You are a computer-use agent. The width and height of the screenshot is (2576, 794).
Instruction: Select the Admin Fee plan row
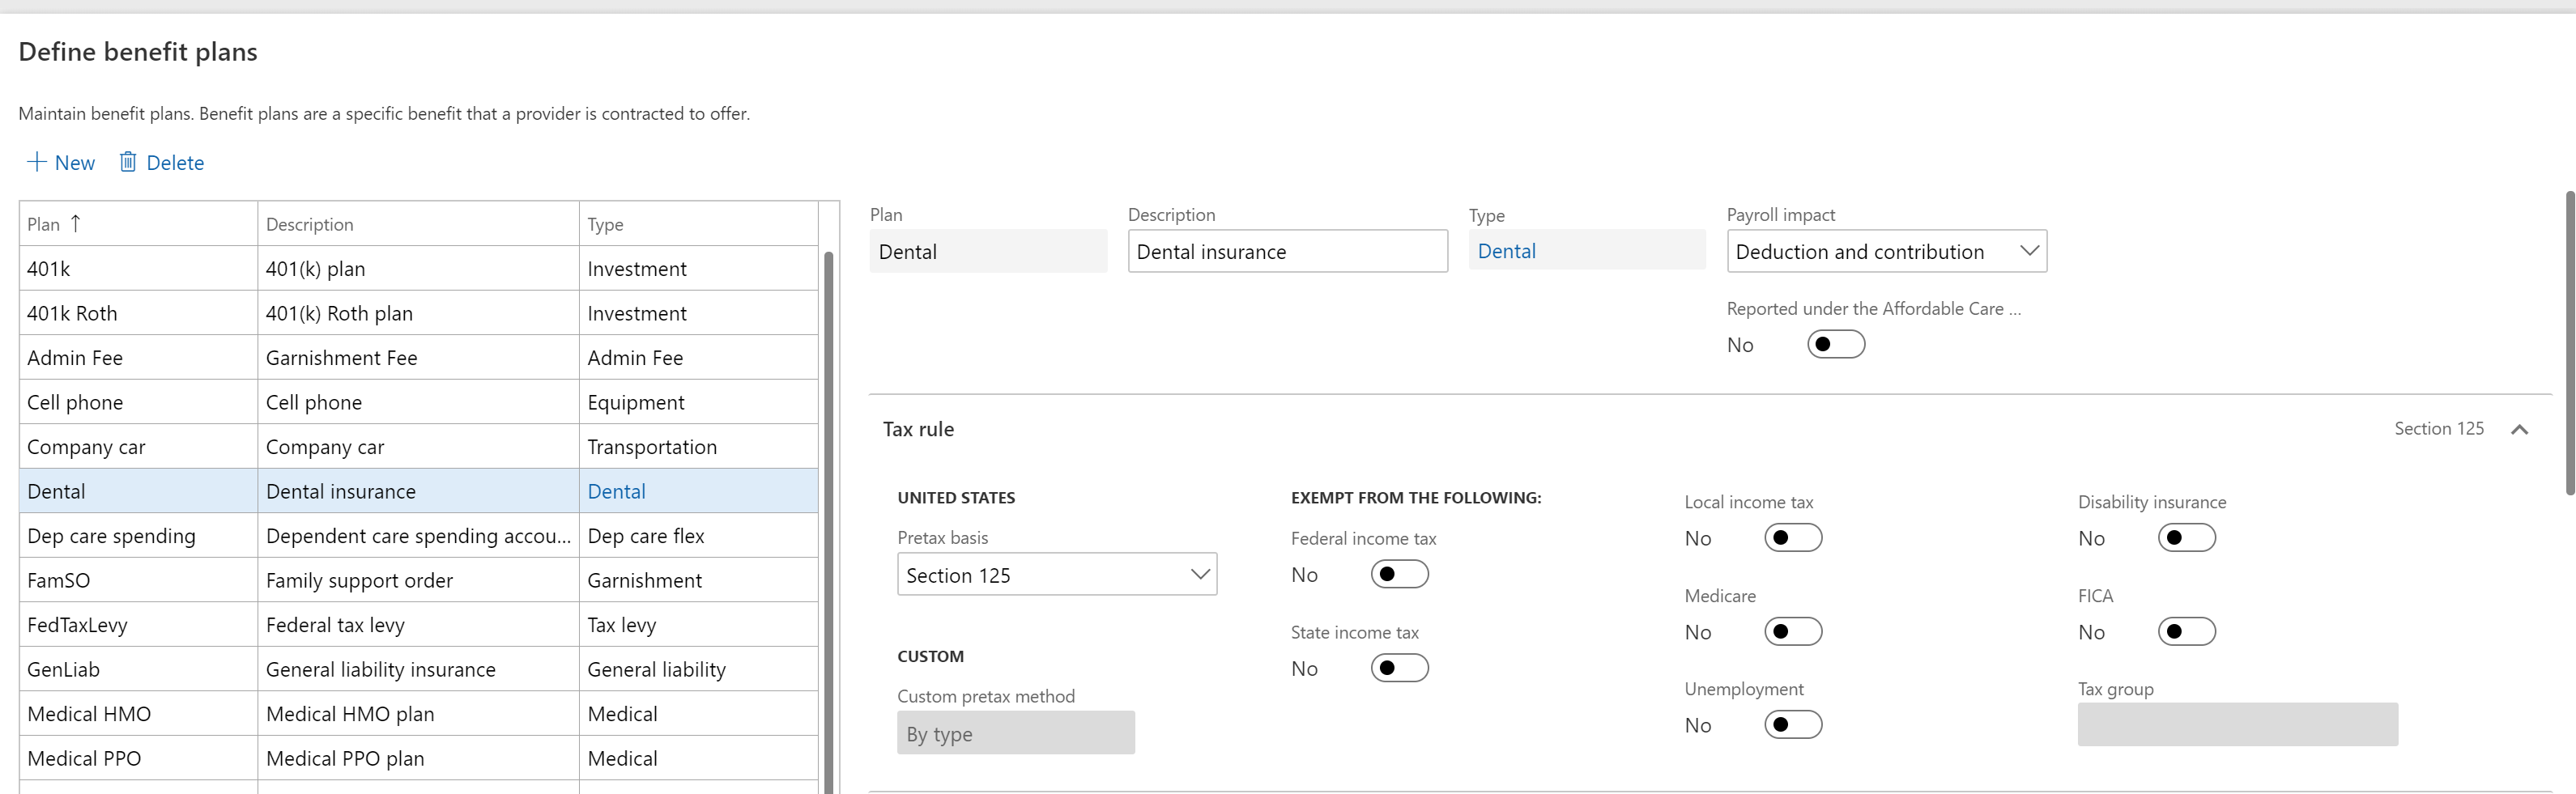coord(418,357)
